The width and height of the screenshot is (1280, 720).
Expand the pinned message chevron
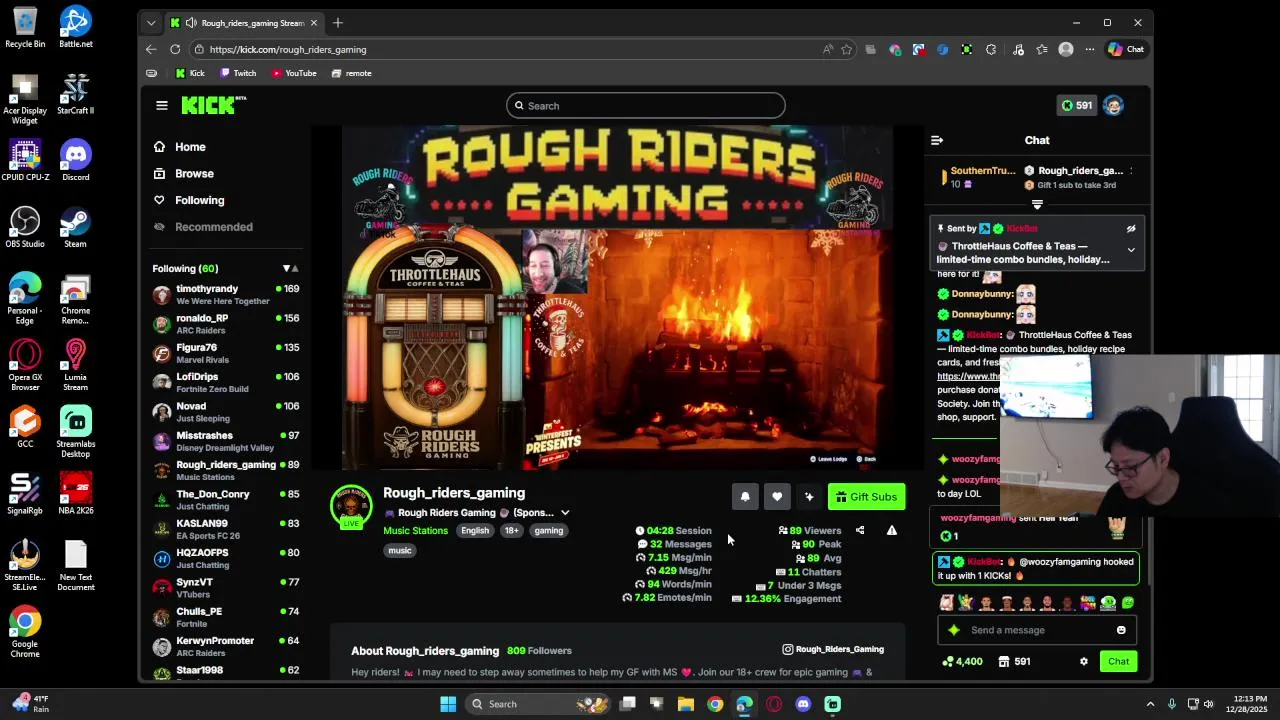(1131, 250)
